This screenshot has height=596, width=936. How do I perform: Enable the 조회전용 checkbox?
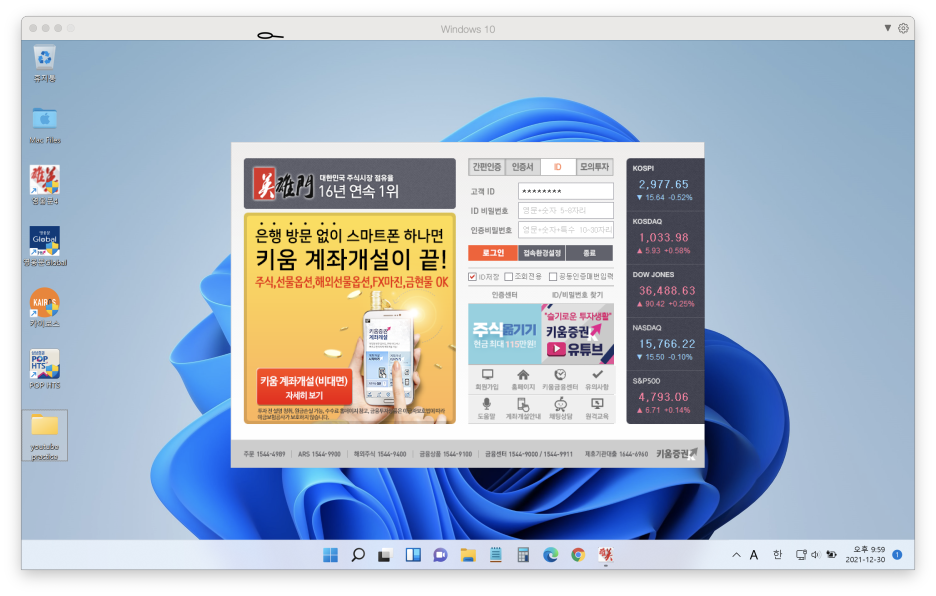click(509, 277)
